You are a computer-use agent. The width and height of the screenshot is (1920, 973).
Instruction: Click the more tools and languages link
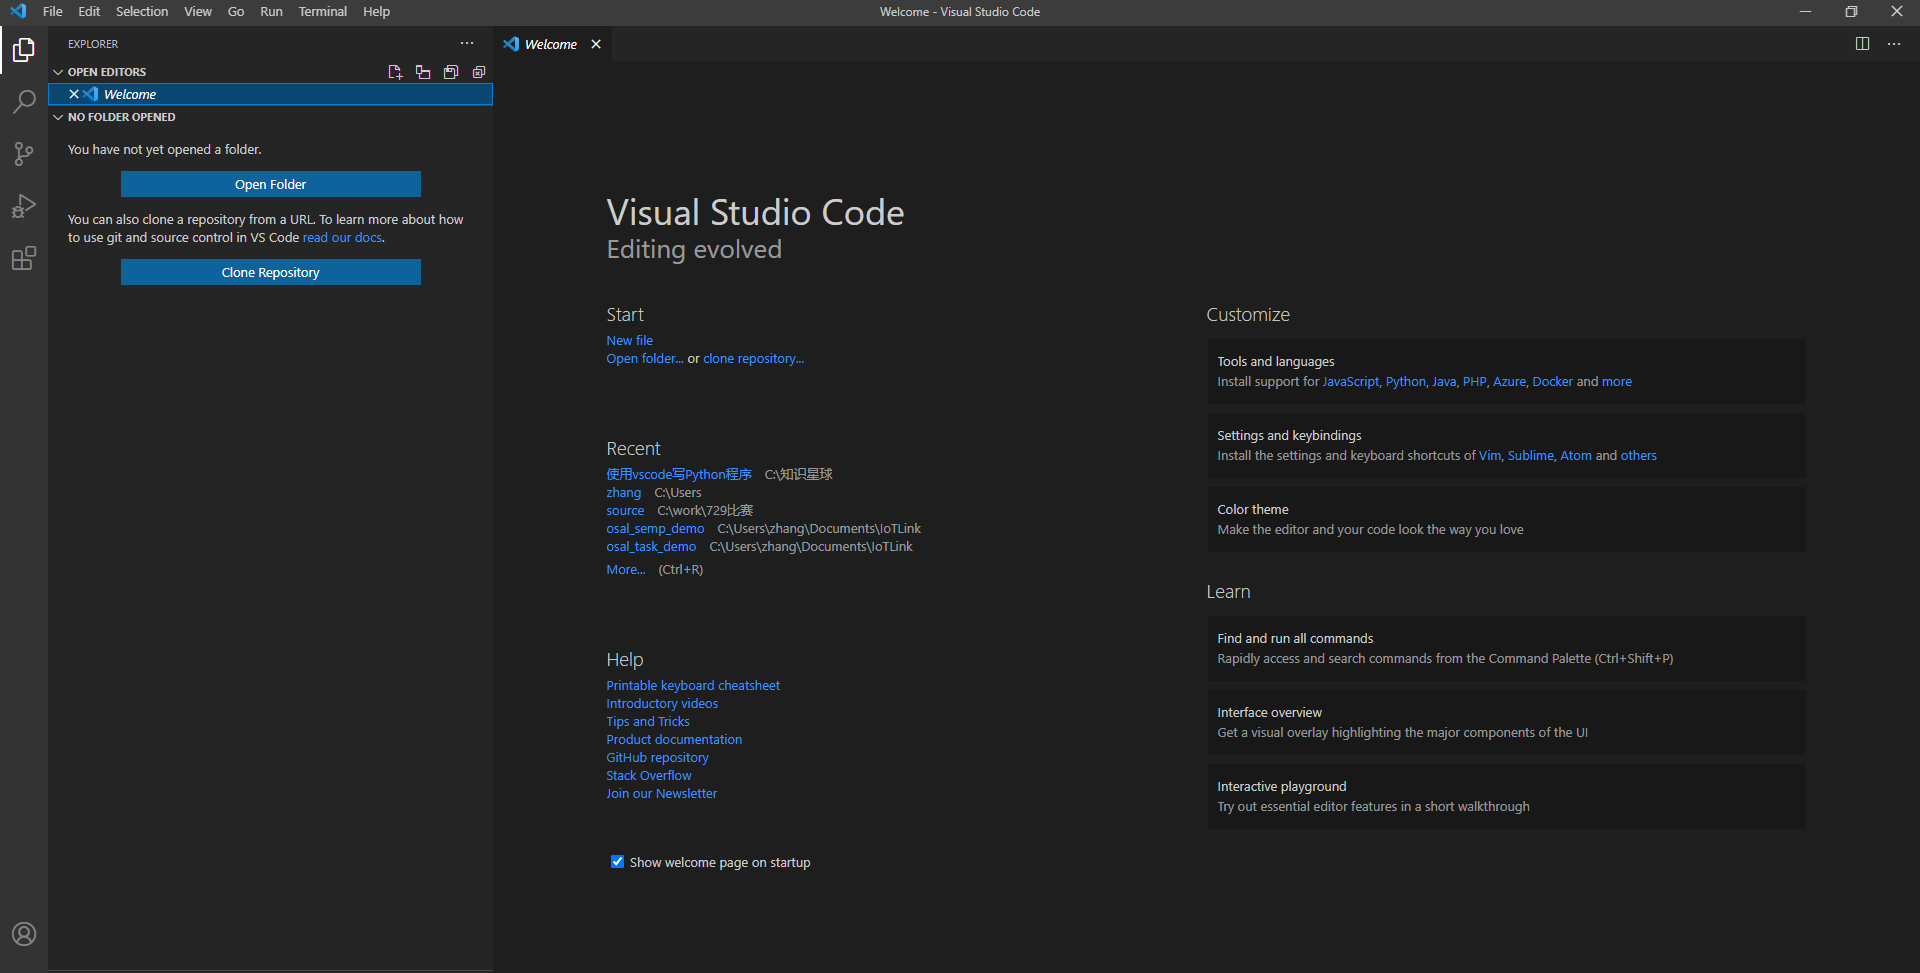pyautogui.click(x=1616, y=381)
